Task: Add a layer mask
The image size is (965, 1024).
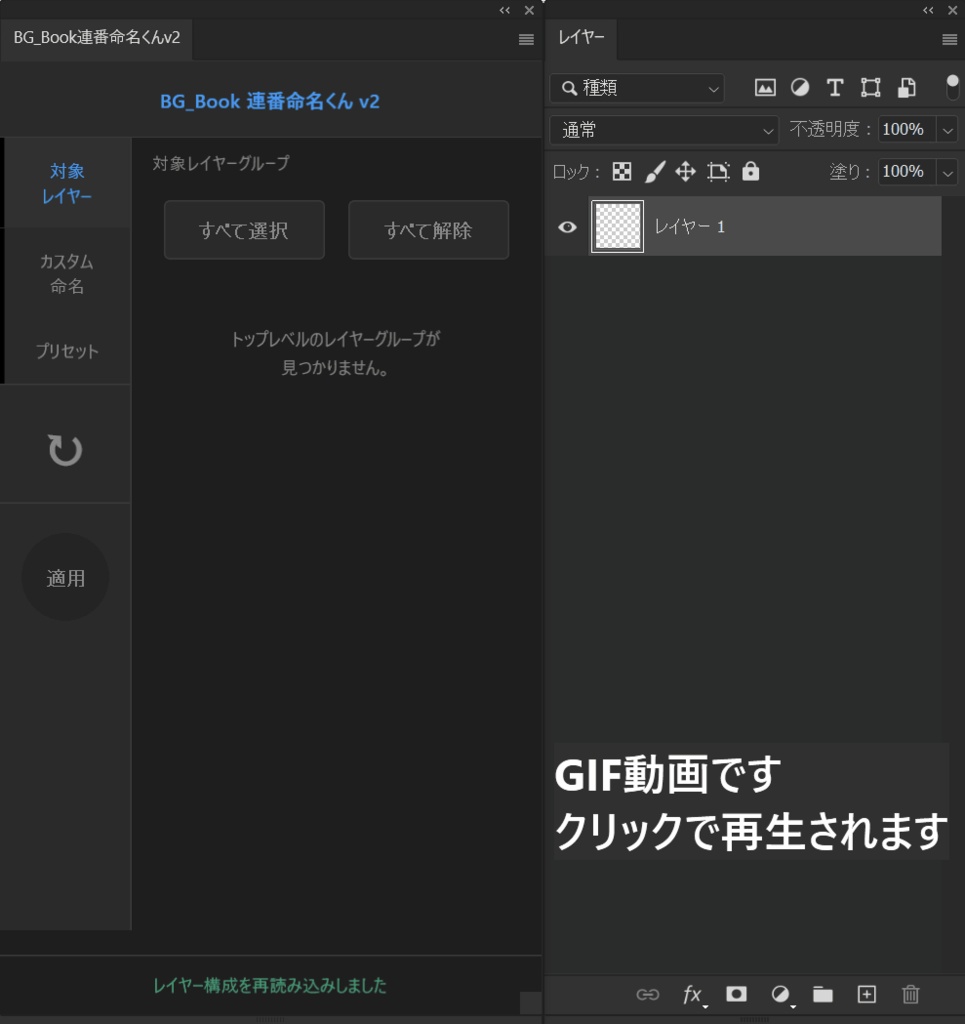Action: pyautogui.click(x=736, y=994)
